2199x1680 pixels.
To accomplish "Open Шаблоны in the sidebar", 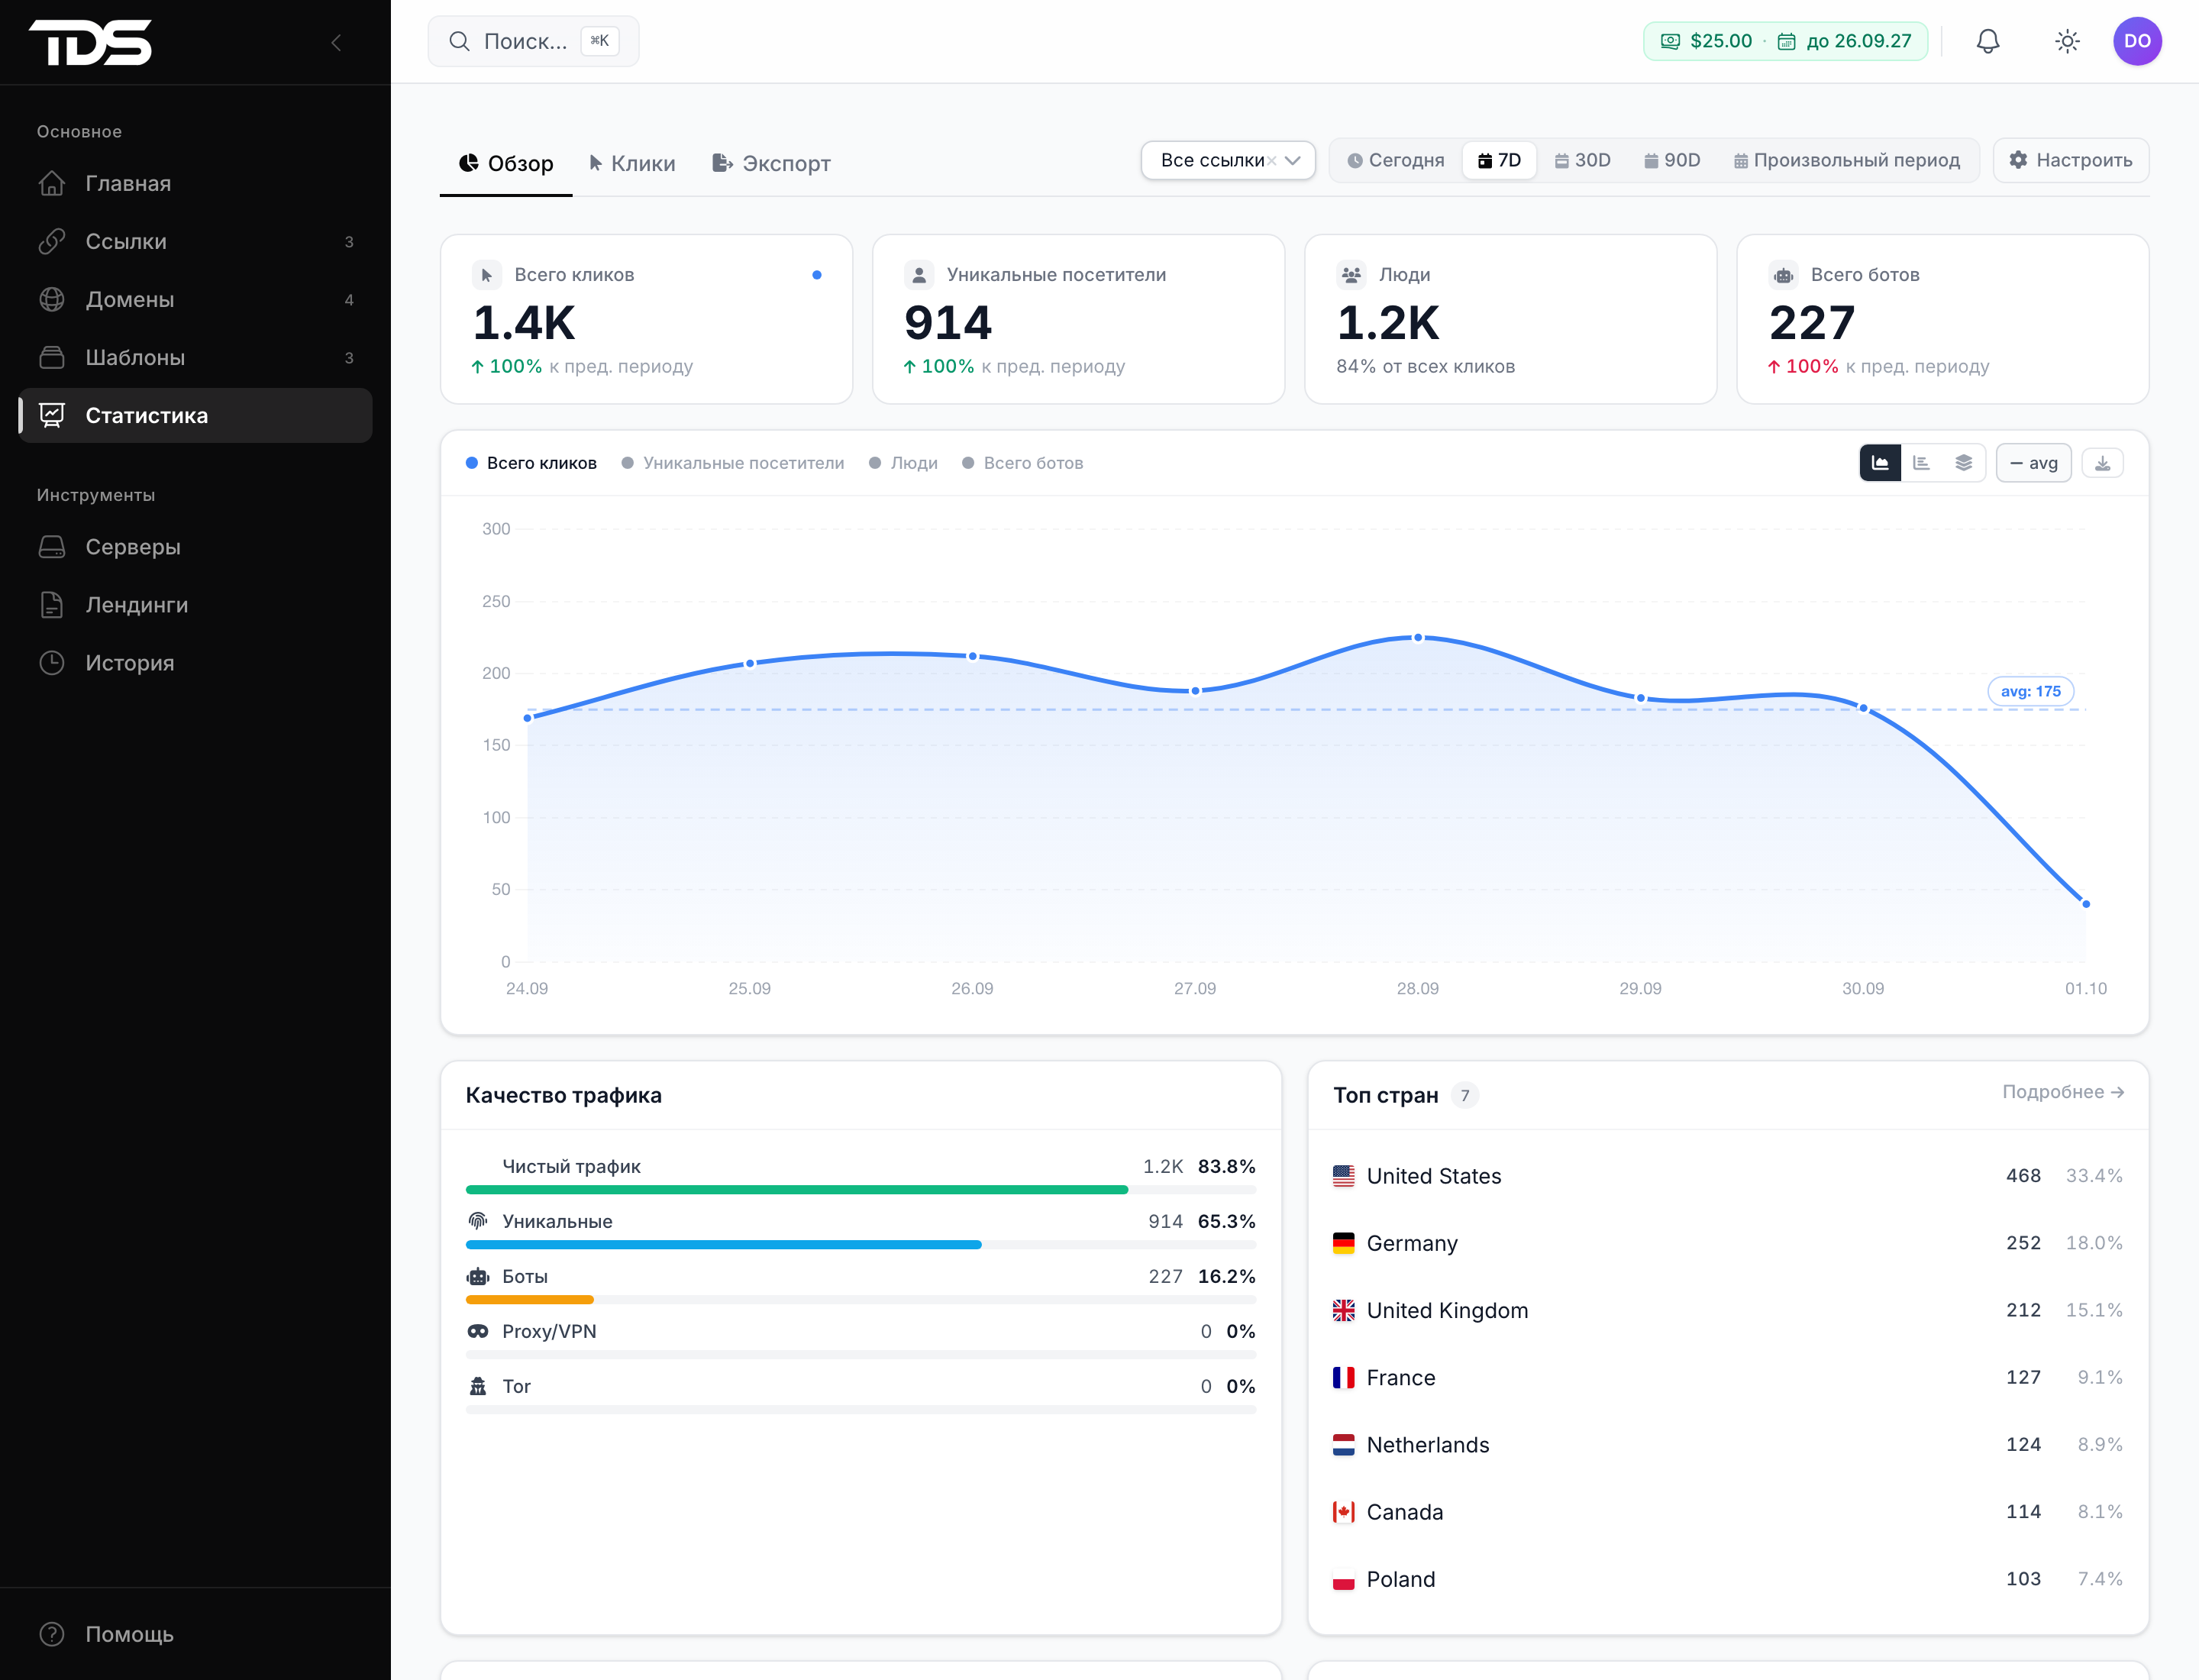I will [x=195, y=358].
